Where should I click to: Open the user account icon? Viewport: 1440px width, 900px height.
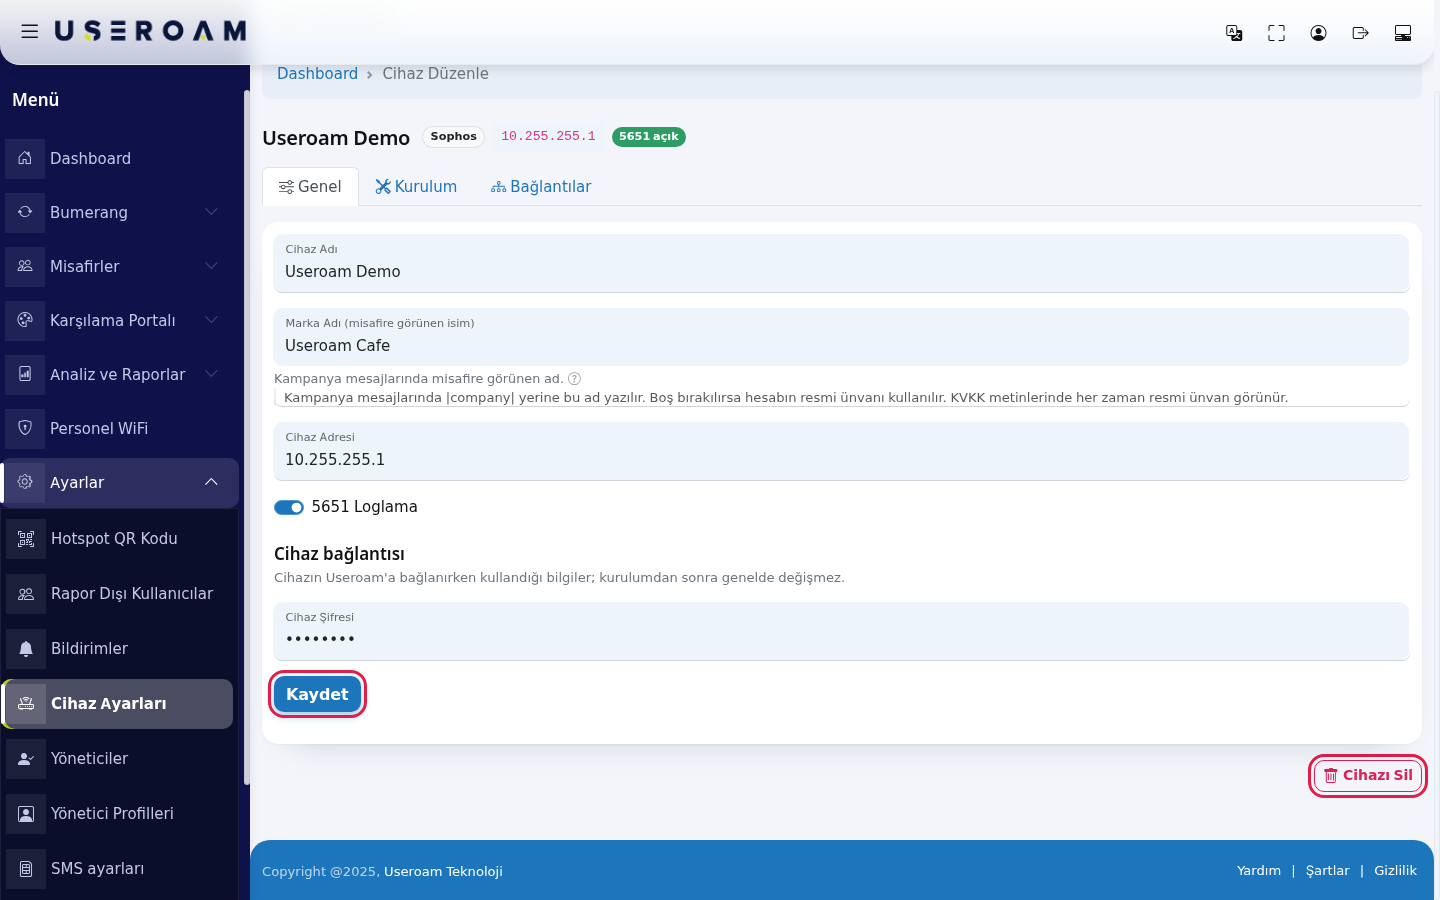tap(1318, 33)
